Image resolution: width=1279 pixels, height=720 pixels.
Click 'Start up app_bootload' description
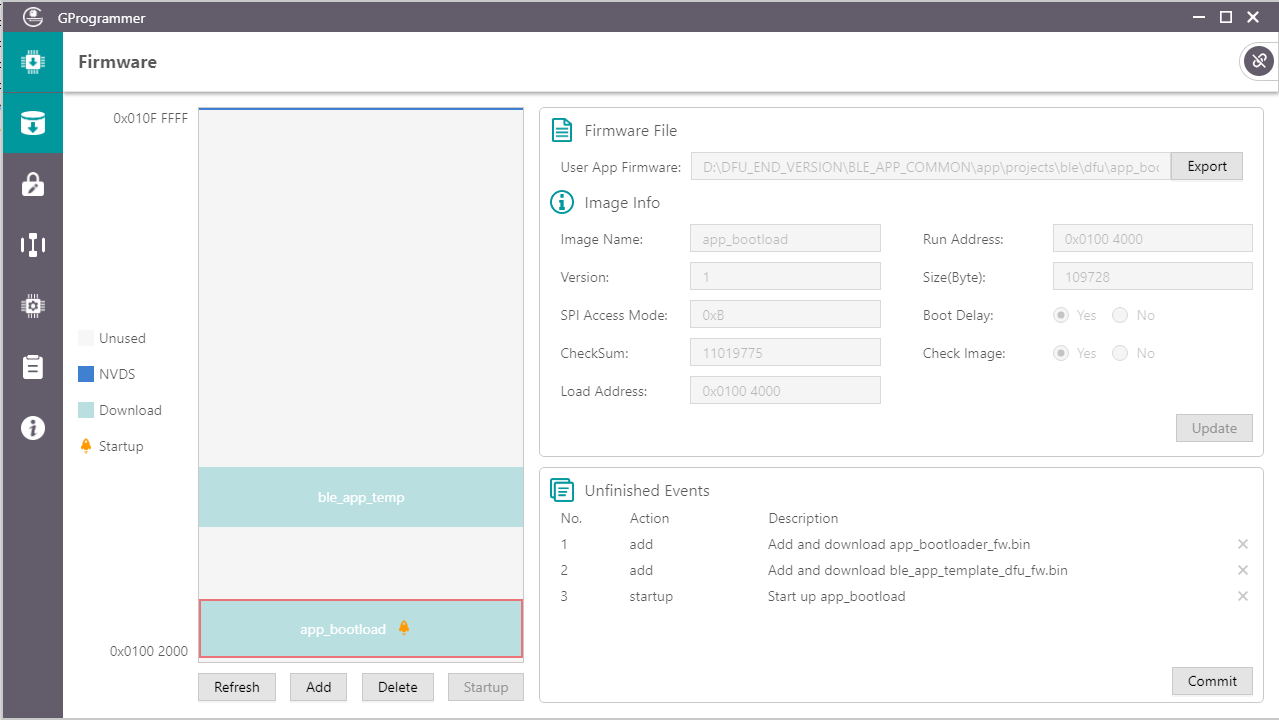tap(836, 596)
